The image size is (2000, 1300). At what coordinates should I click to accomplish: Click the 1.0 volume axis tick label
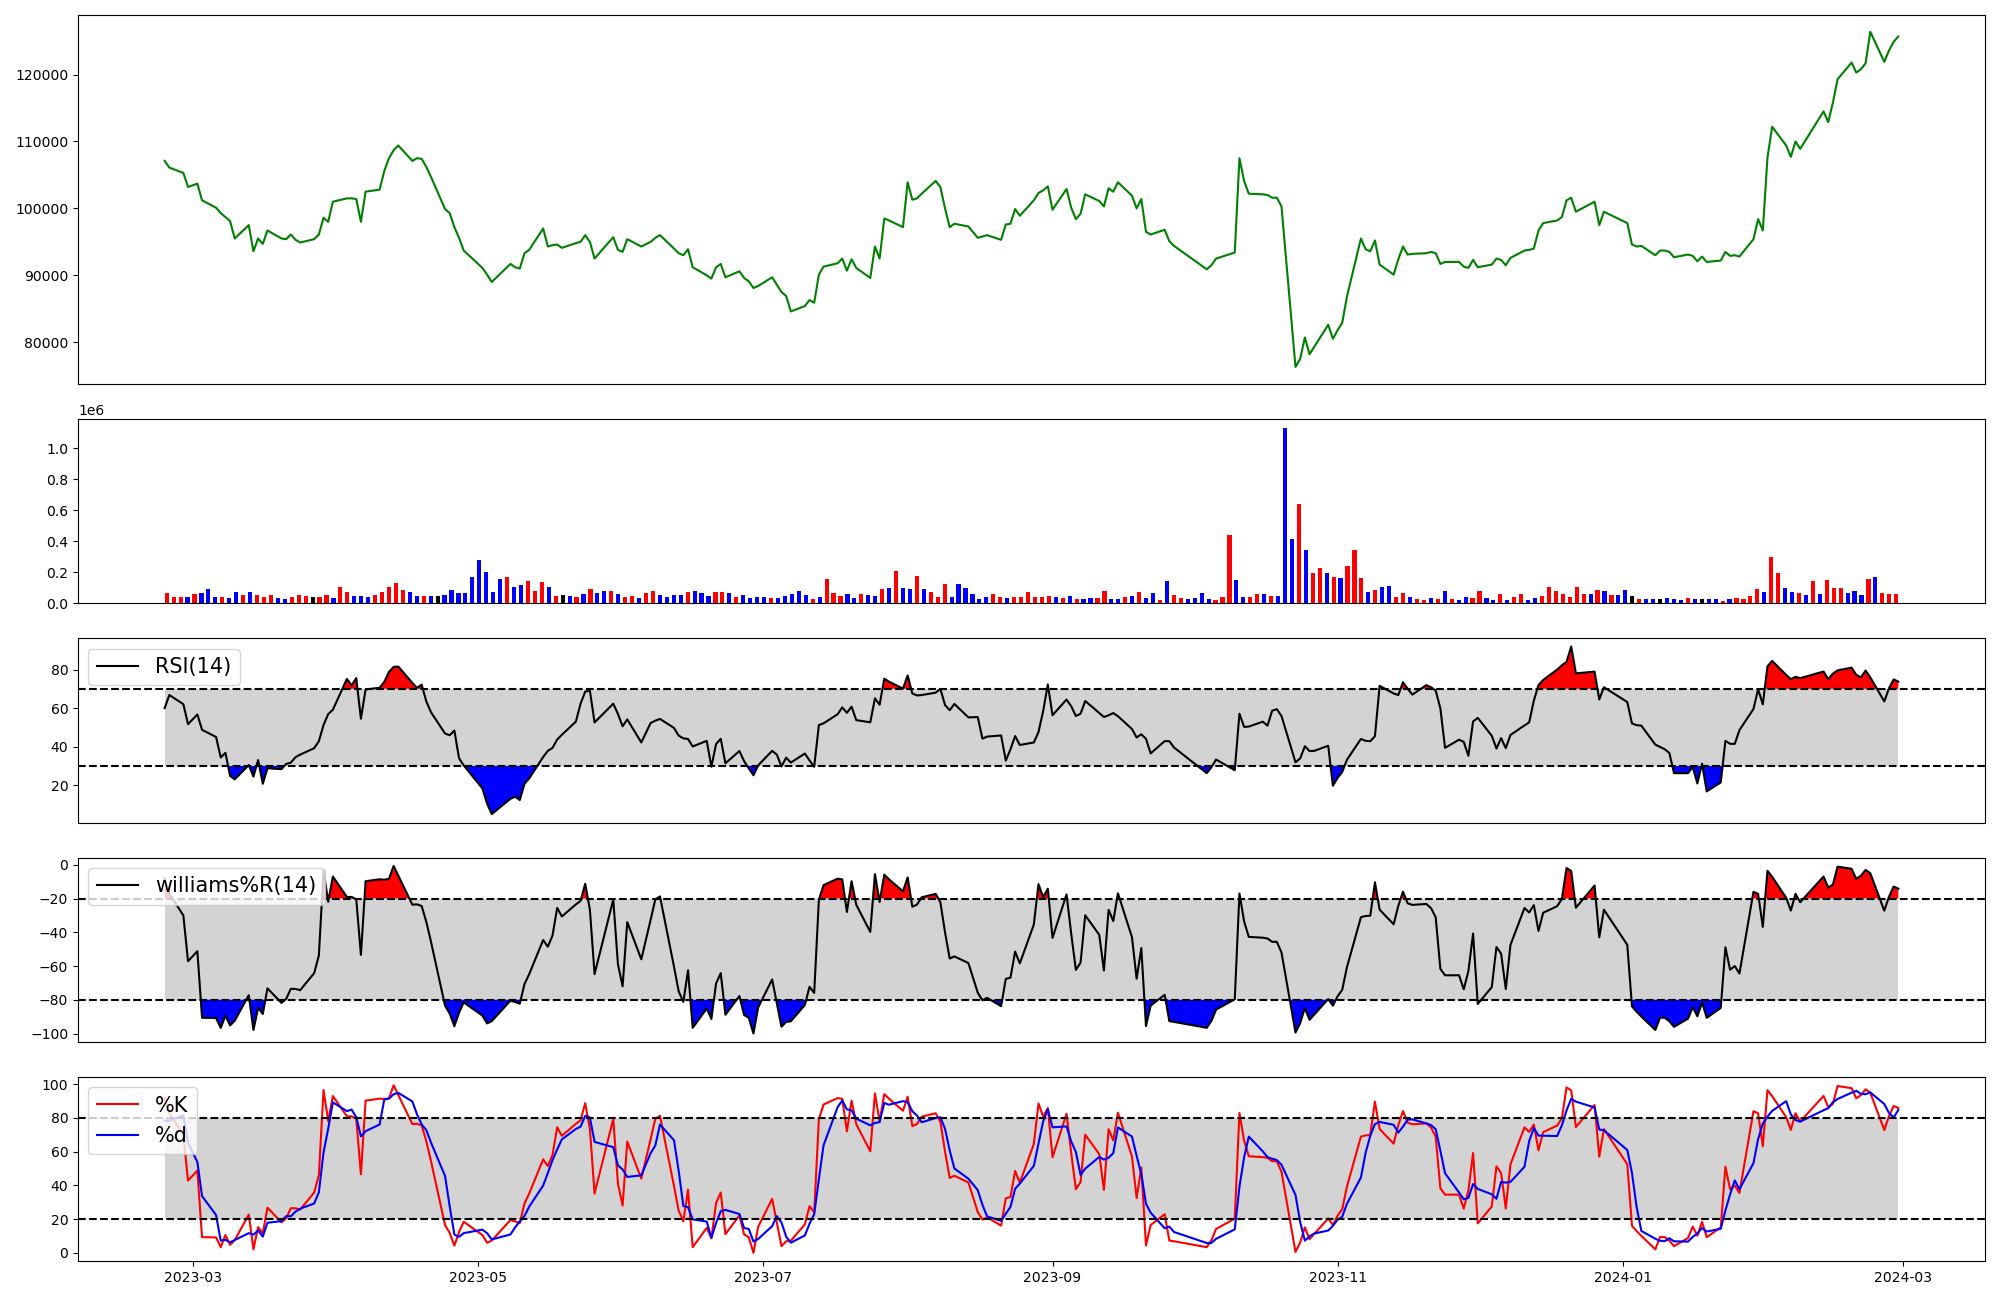(x=57, y=449)
